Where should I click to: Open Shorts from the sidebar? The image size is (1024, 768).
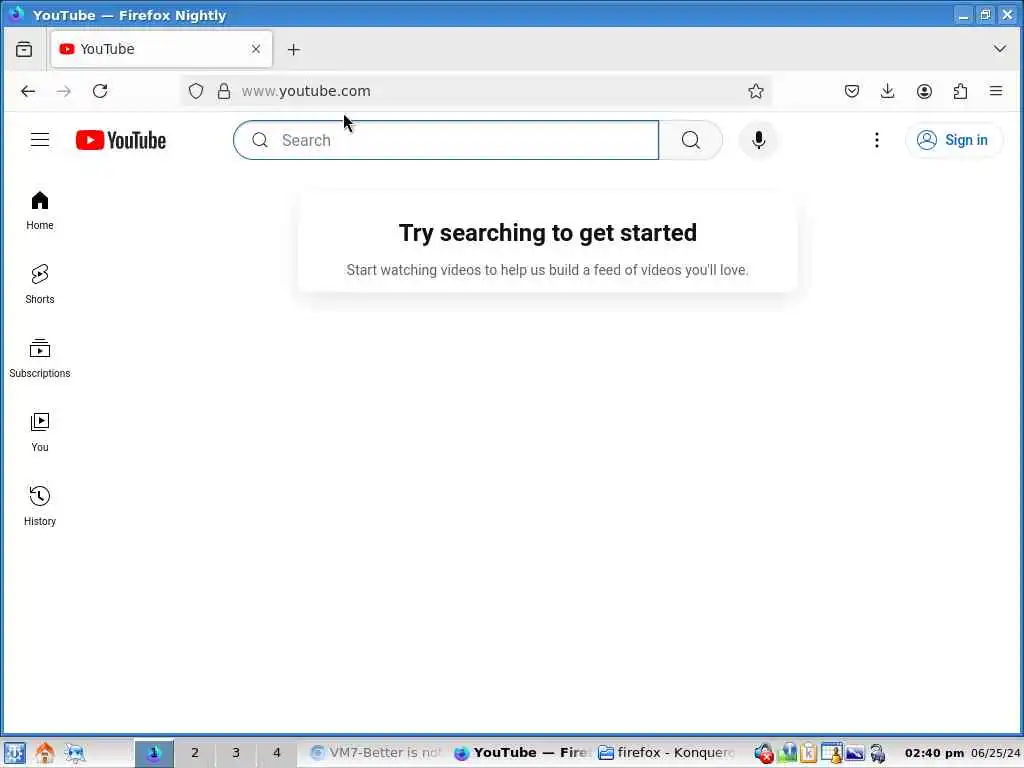click(x=40, y=284)
